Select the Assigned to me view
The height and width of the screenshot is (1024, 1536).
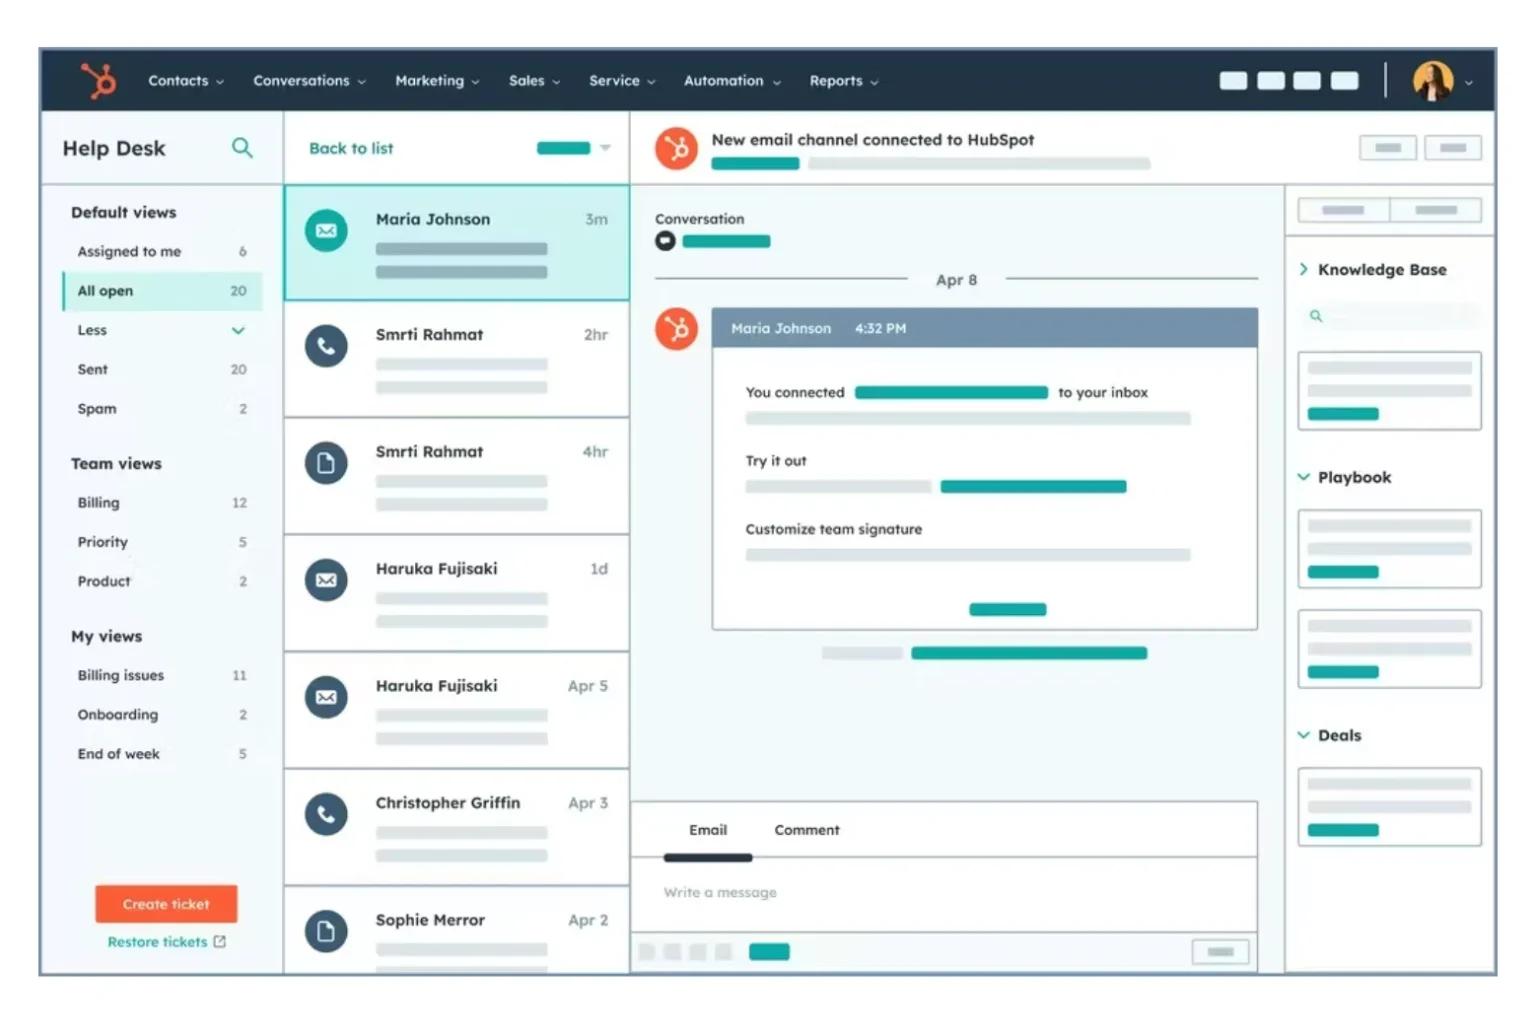coord(162,252)
